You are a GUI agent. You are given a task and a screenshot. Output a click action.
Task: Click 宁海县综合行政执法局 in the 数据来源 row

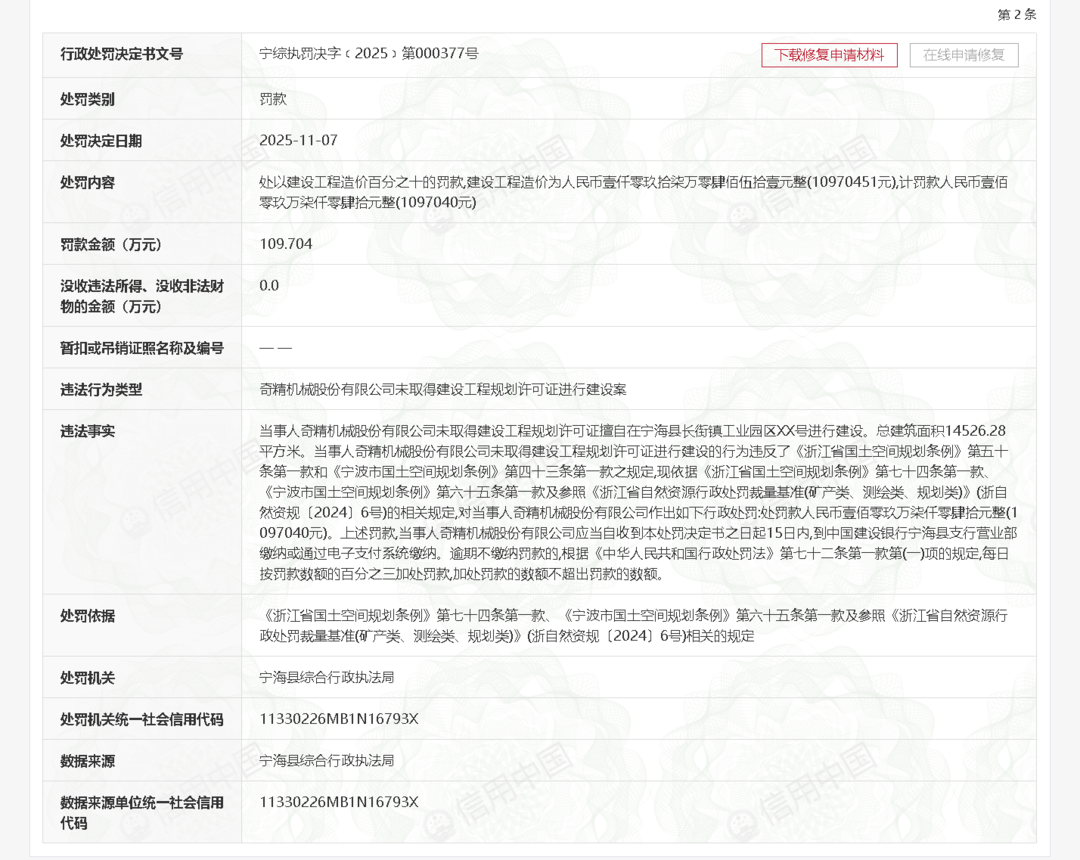coord(326,761)
